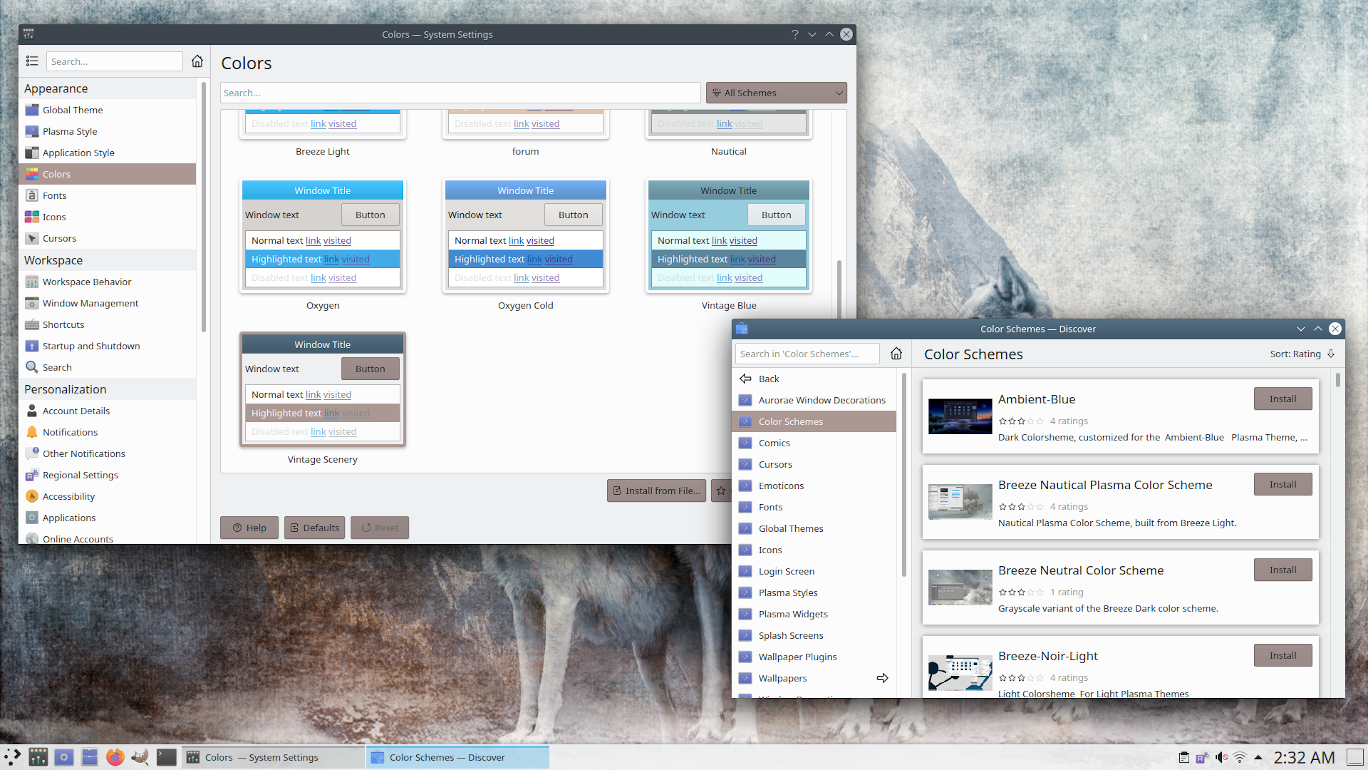Image resolution: width=1368 pixels, height=770 pixels.
Task: Select the Vintage Scenery color scheme preview
Action: click(322, 389)
